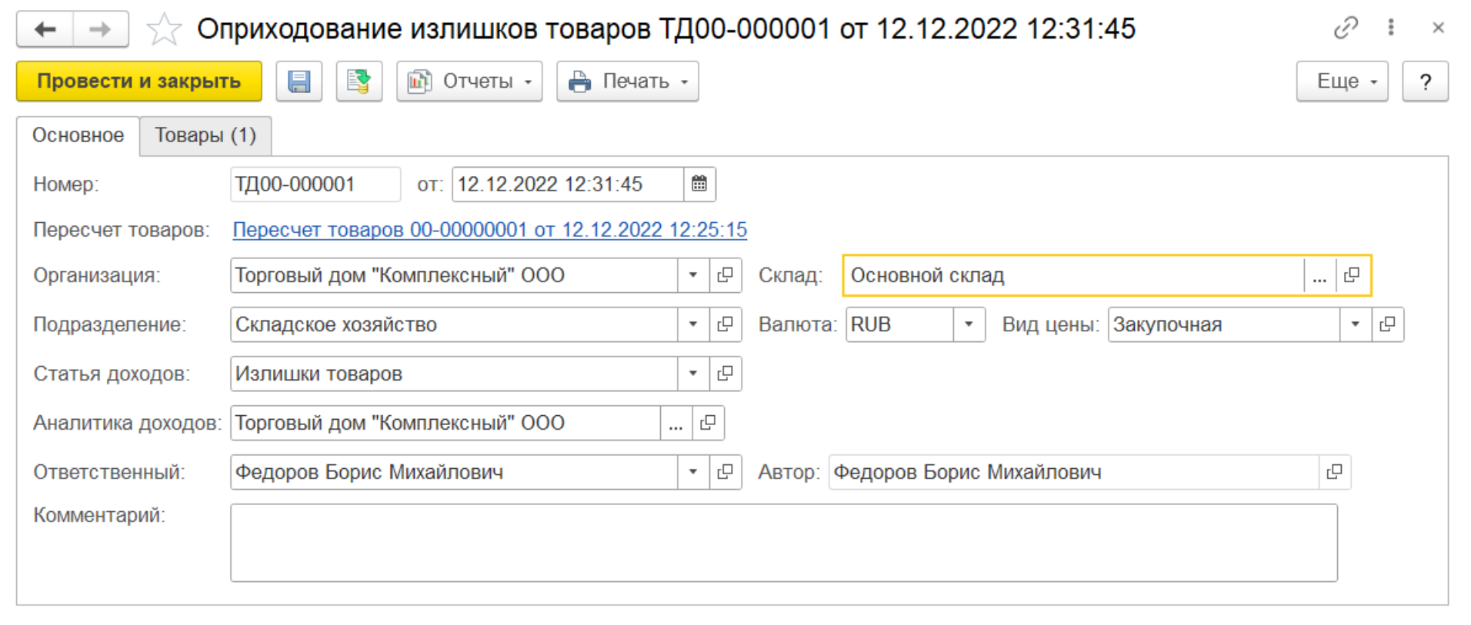Open the Печать menu
Viewport: 1471px width, 625px height.
(627, 82)
